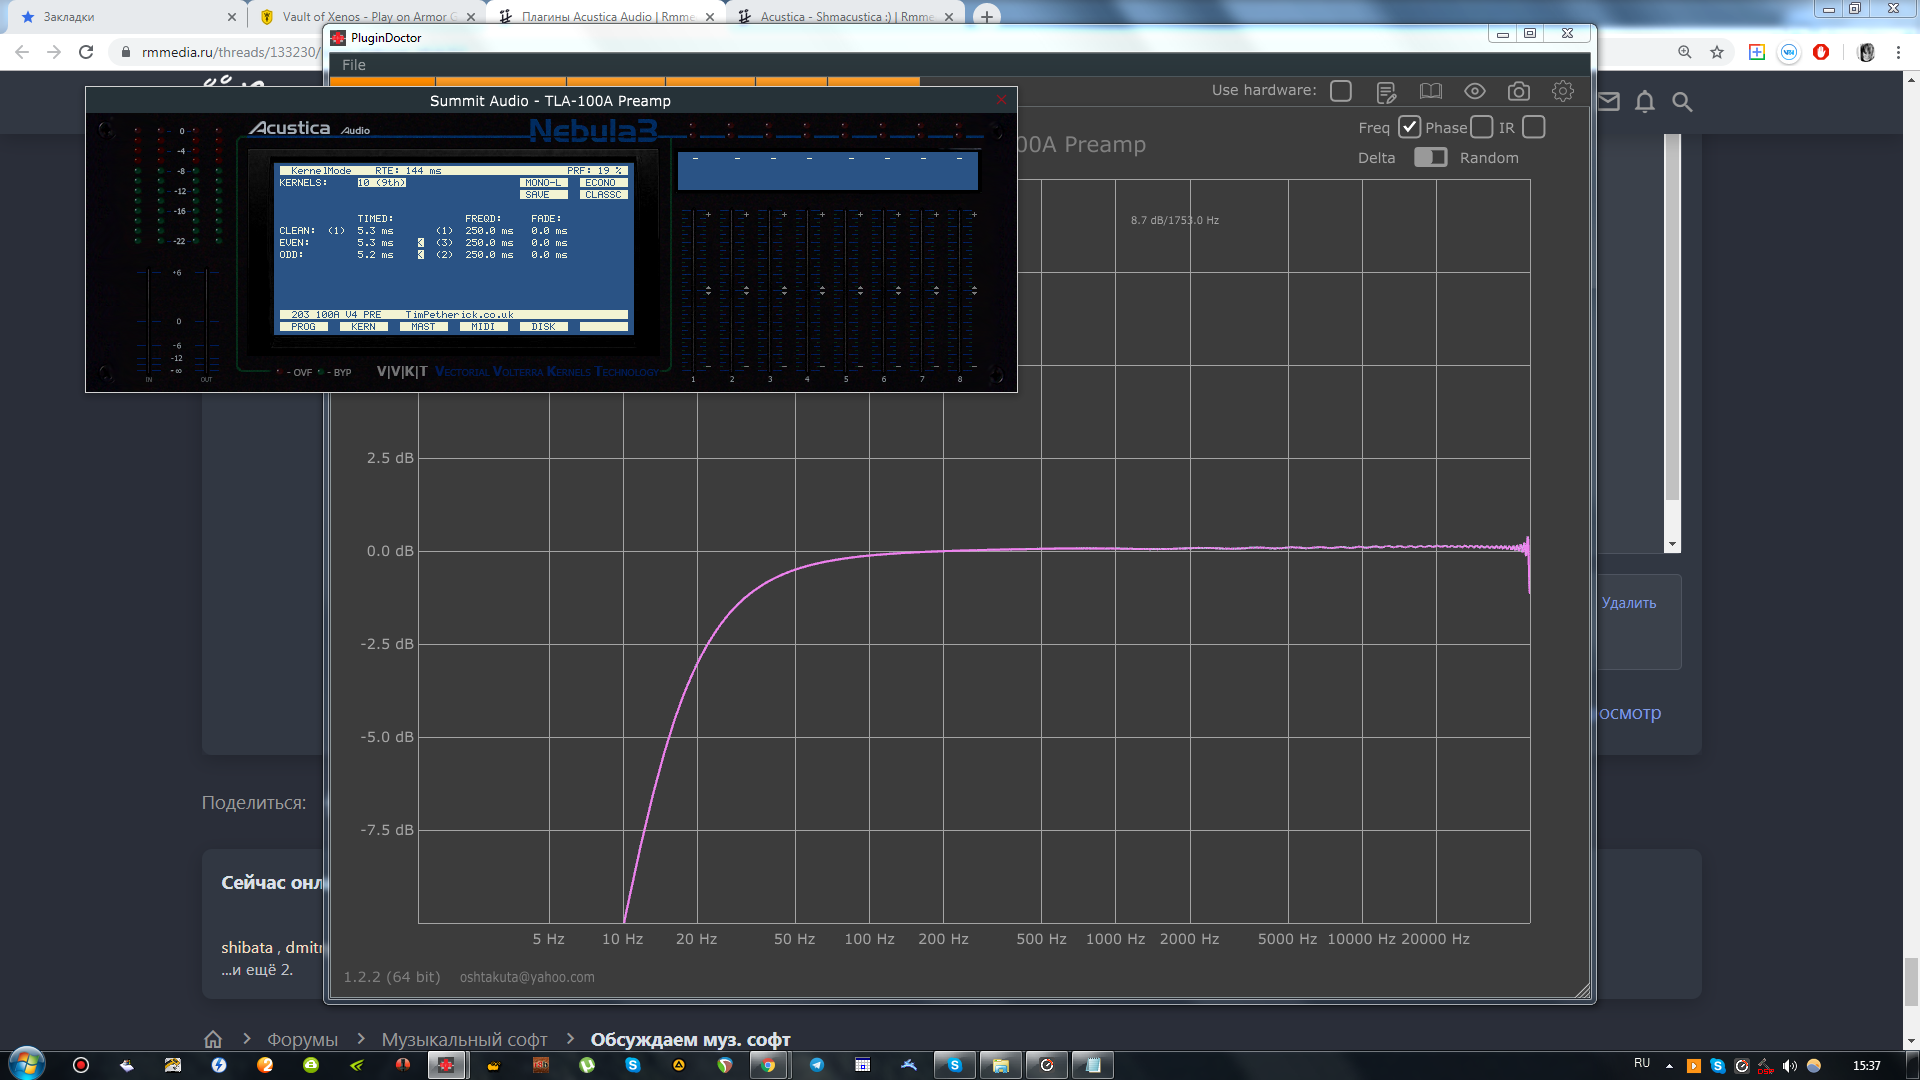This screenshot has width=1920, height=1080.
Task: Adjust Nebula fader number 1
Action: (693, 290)
